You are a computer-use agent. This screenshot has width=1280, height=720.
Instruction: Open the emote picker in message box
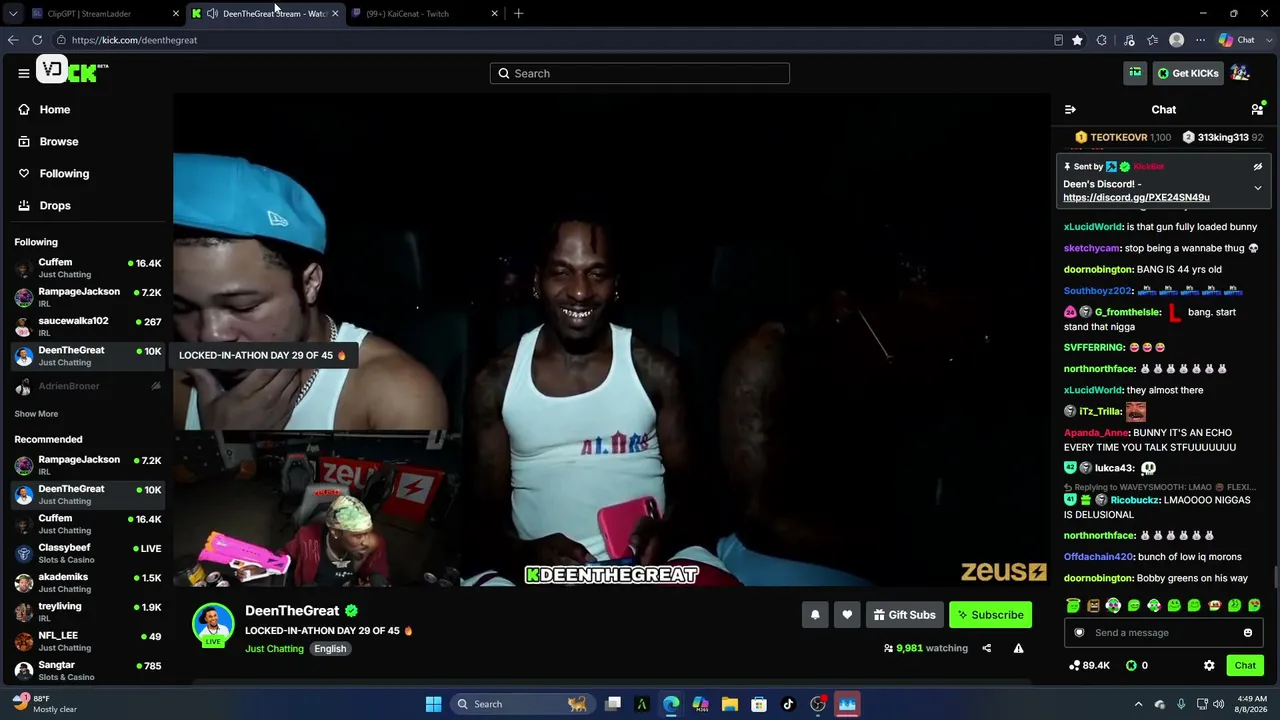(x=1248, y=633)
